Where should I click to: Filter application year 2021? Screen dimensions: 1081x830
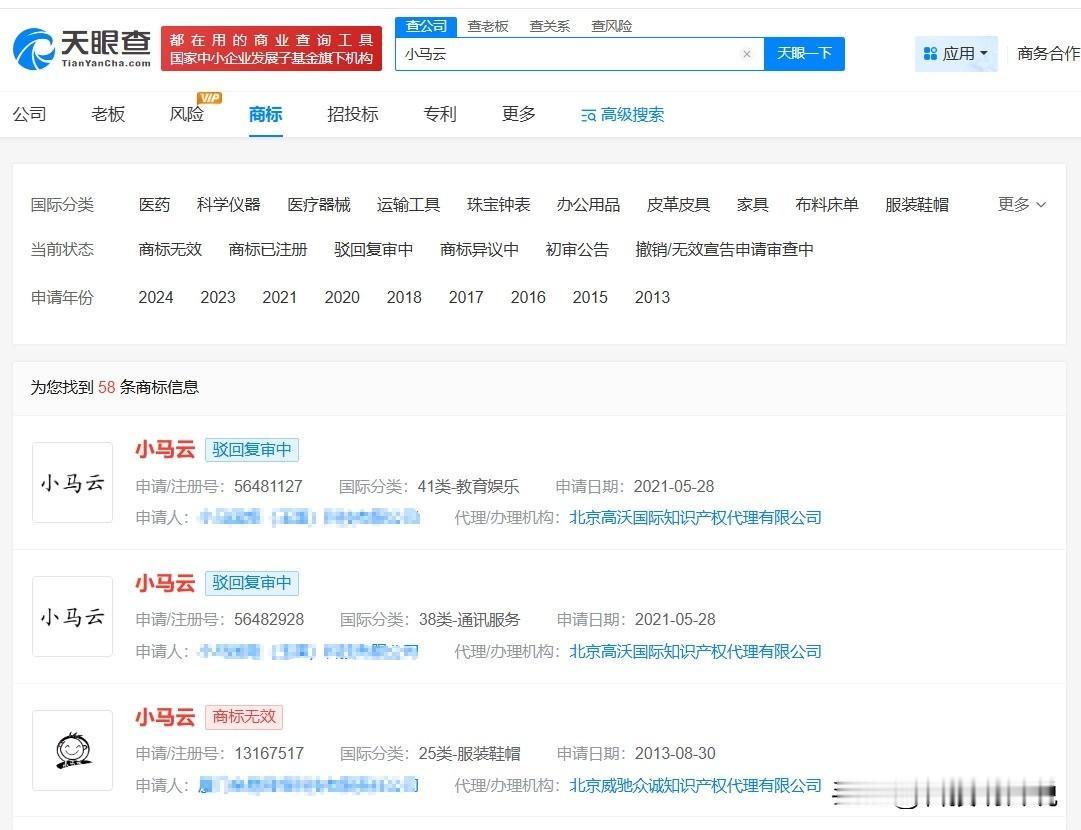tap(279, 297)
